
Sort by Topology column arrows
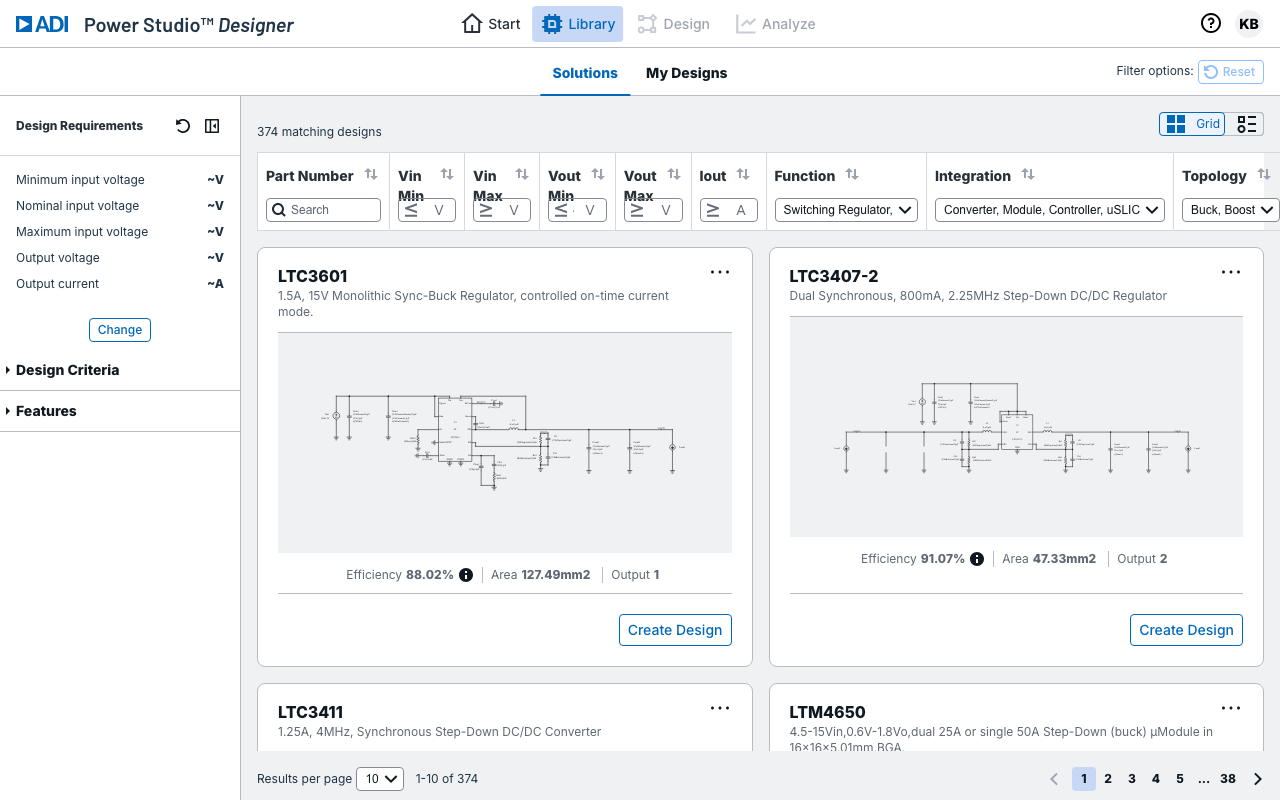click(x=1264, y=174)
